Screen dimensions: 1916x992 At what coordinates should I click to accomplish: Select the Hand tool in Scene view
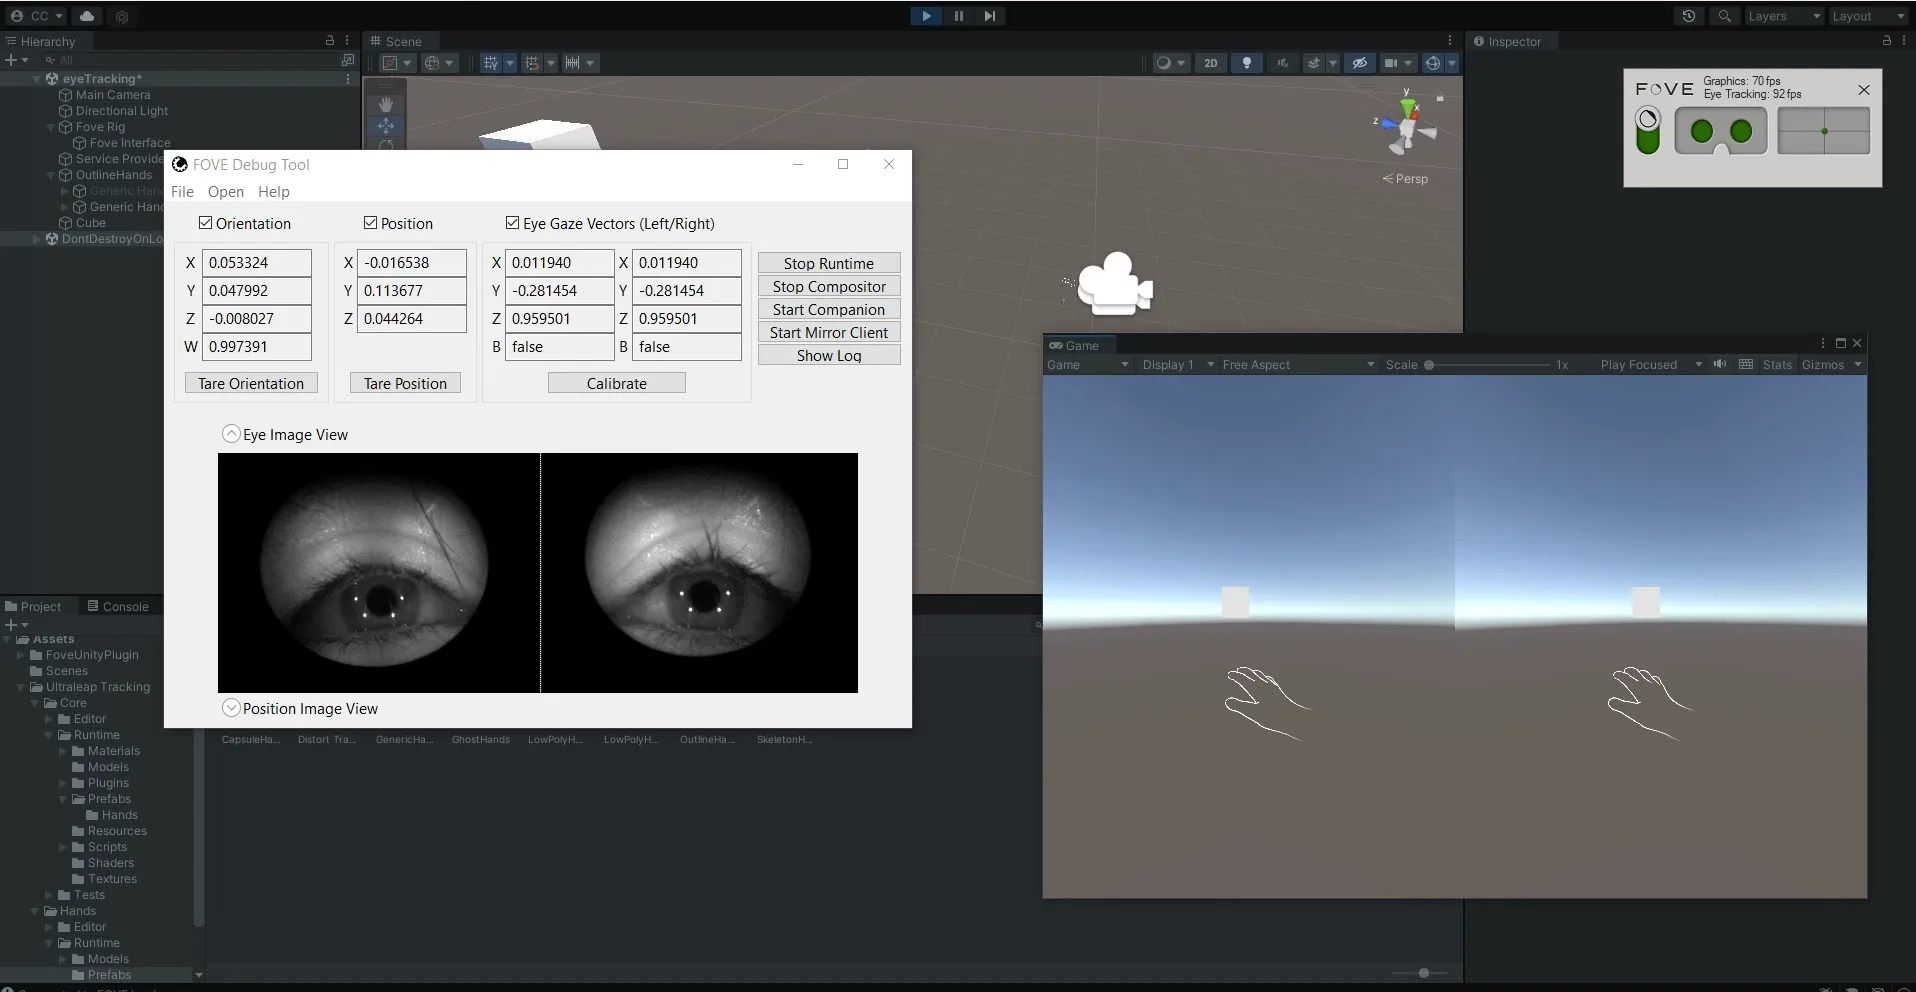pyautogui.click(x=386, y=104)
